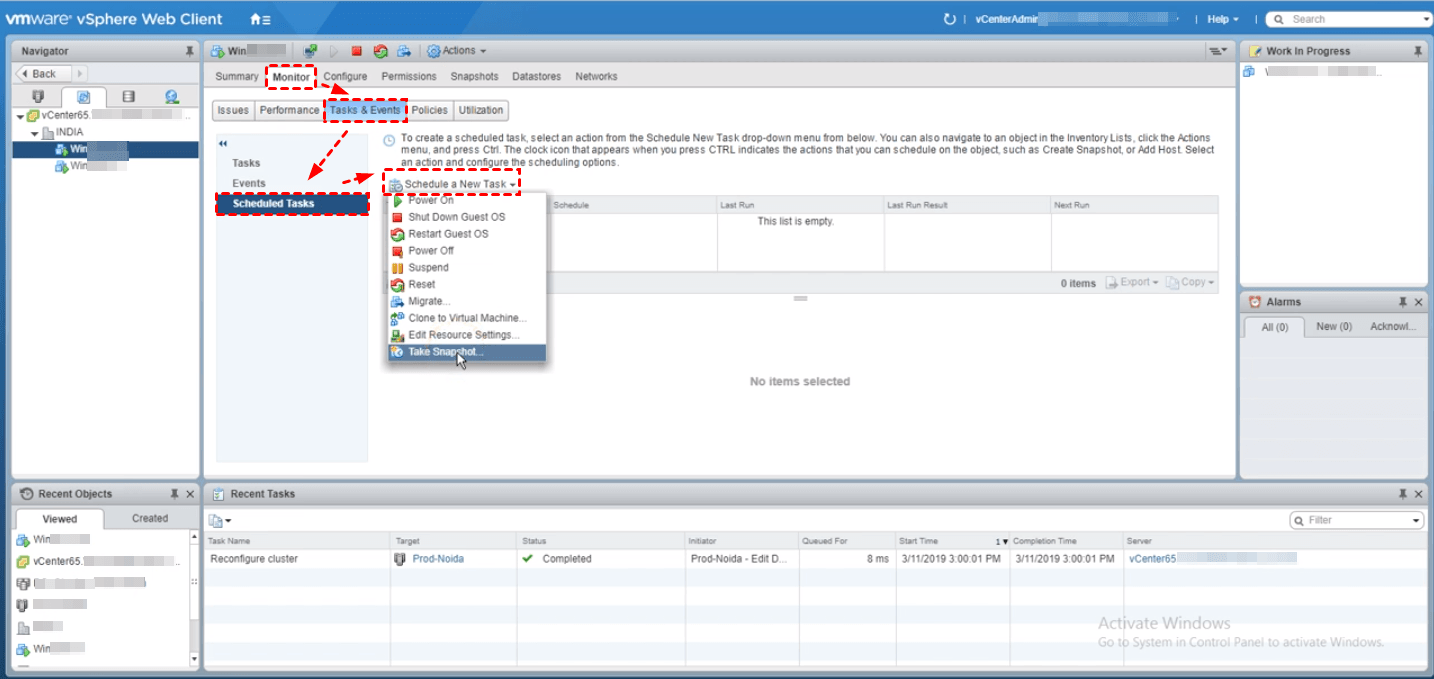Close the Alarms panel
1434x679 pixels.
click(x=1418, y=301)
